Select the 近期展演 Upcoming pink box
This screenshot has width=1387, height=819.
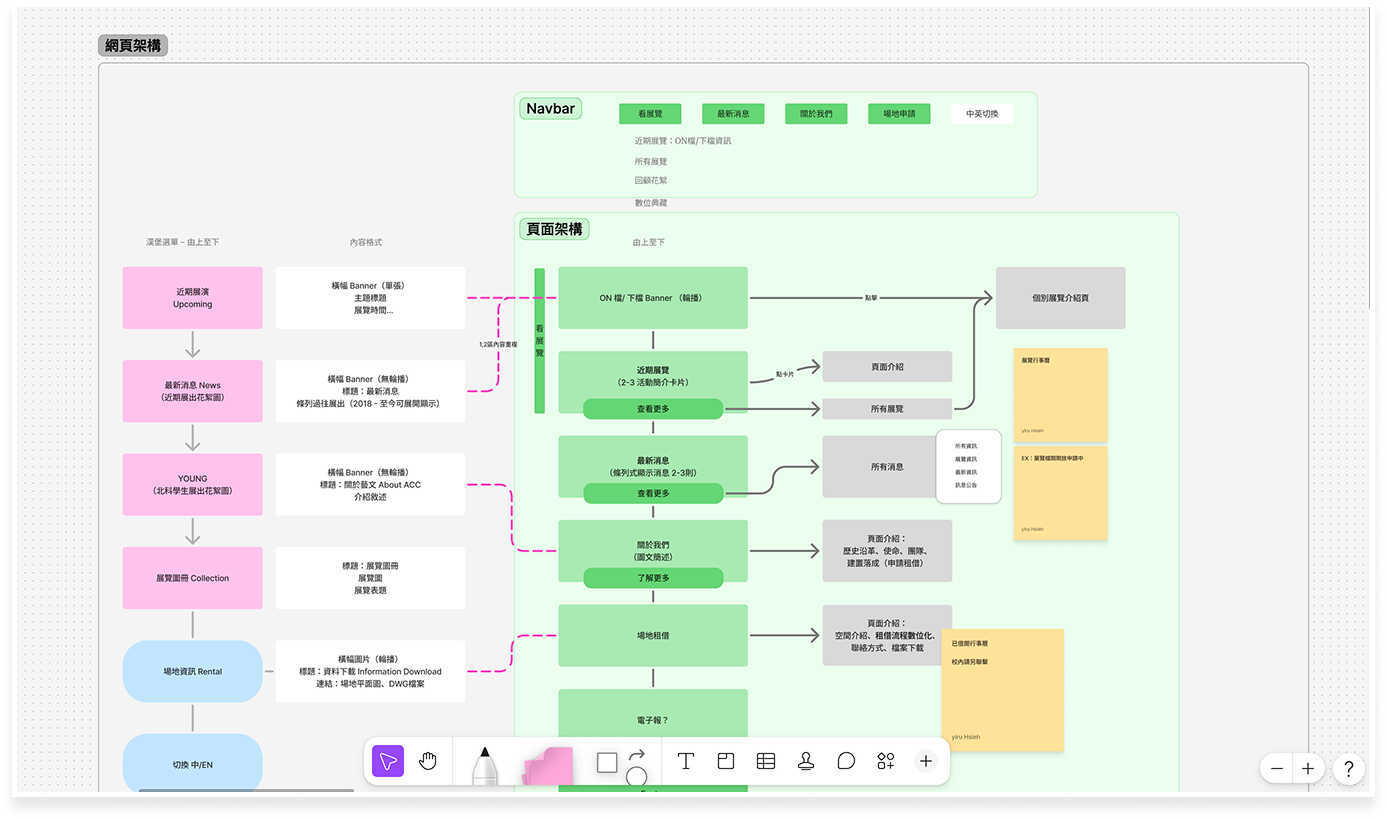[x=193, y=298]
